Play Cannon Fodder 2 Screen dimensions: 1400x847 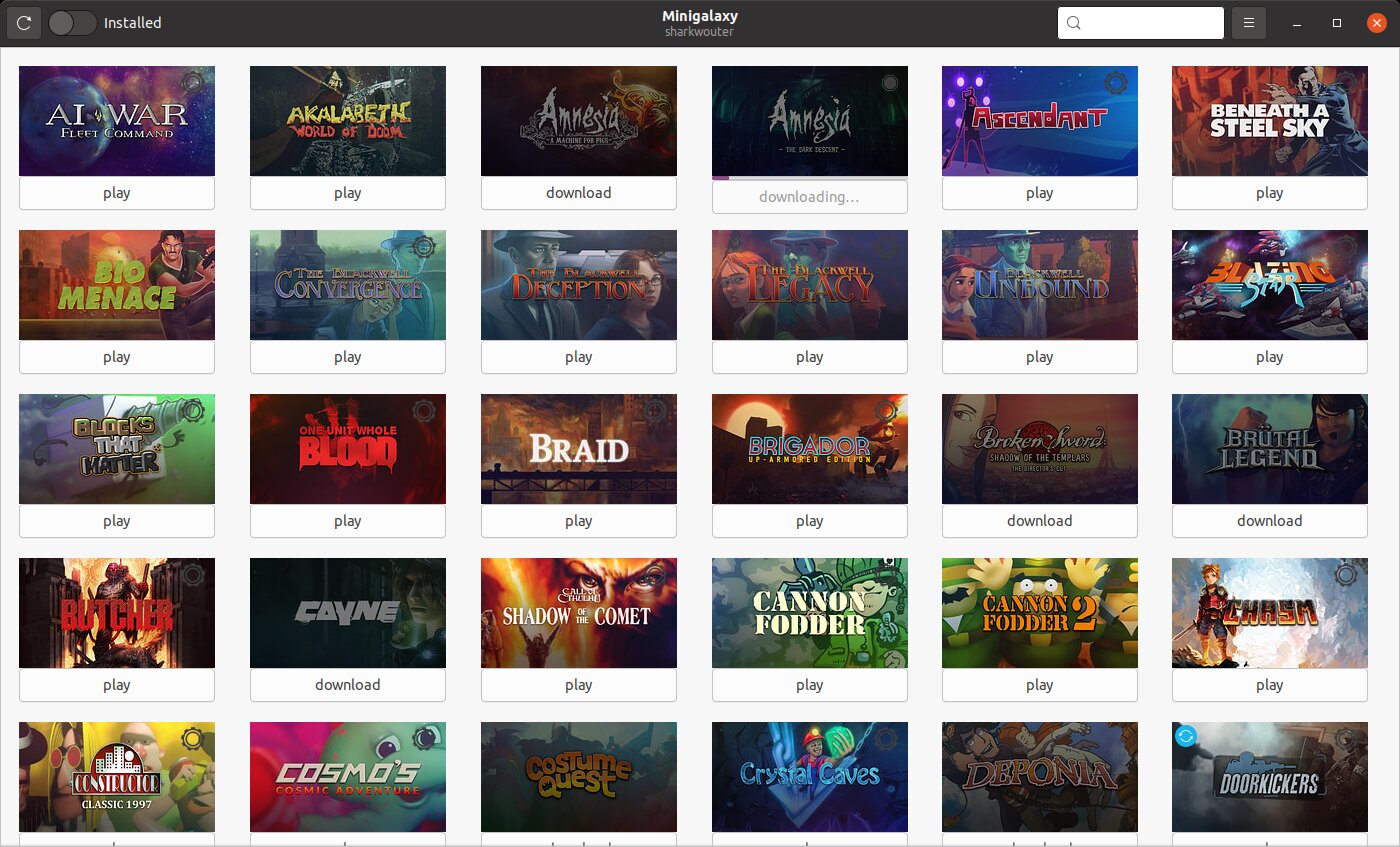pyautogui.click(x=1040, y=685)
